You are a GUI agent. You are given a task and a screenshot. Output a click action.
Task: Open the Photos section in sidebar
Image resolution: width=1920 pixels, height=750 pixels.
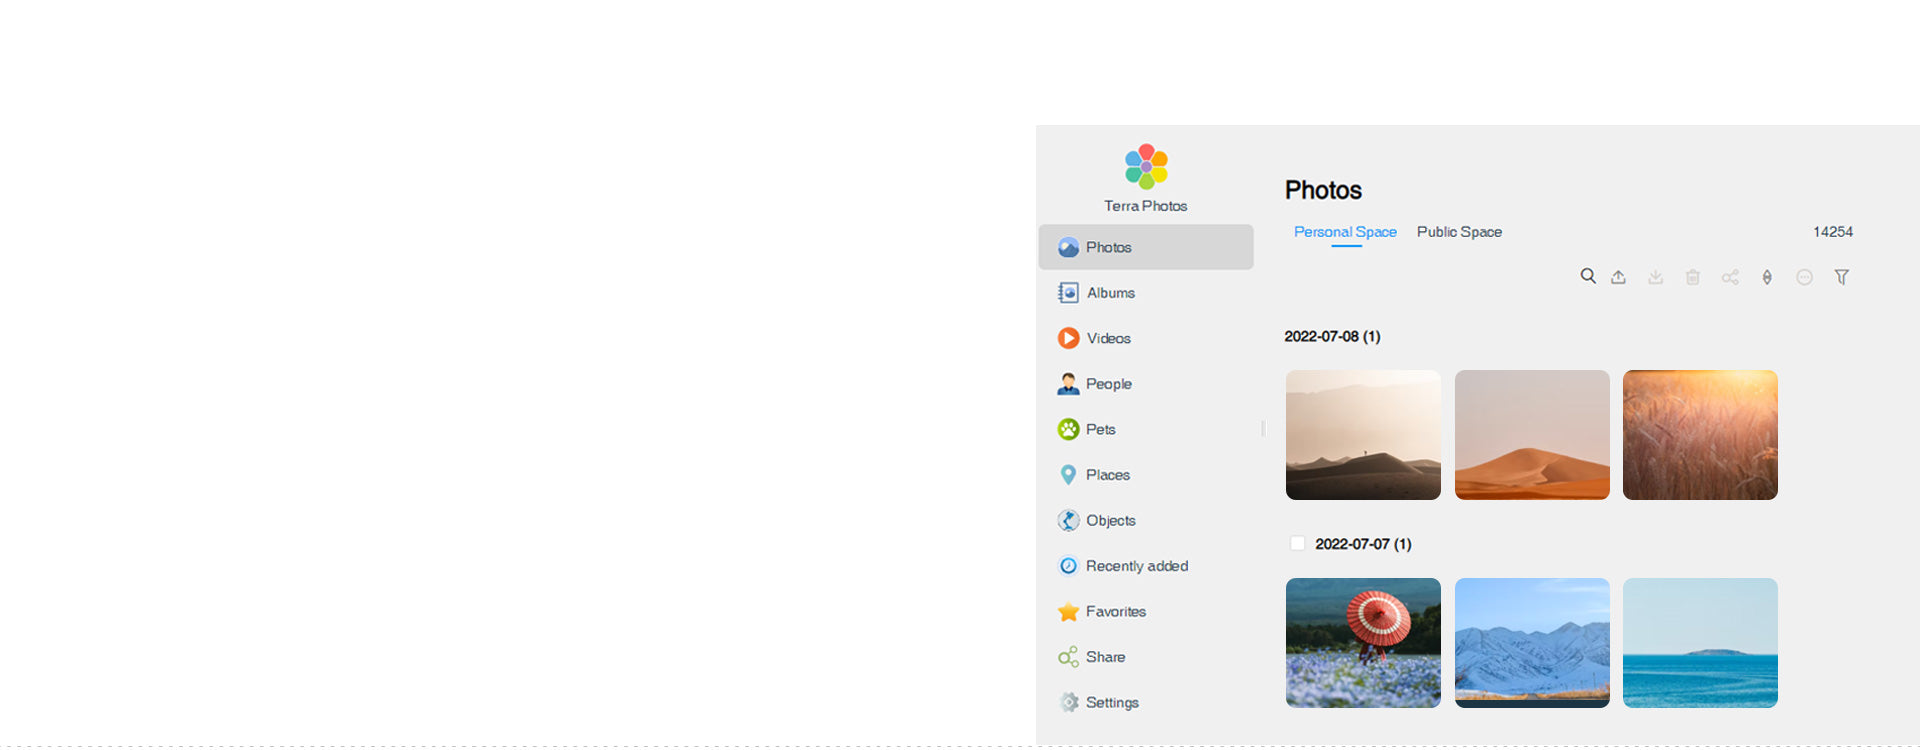[1146, 247]
